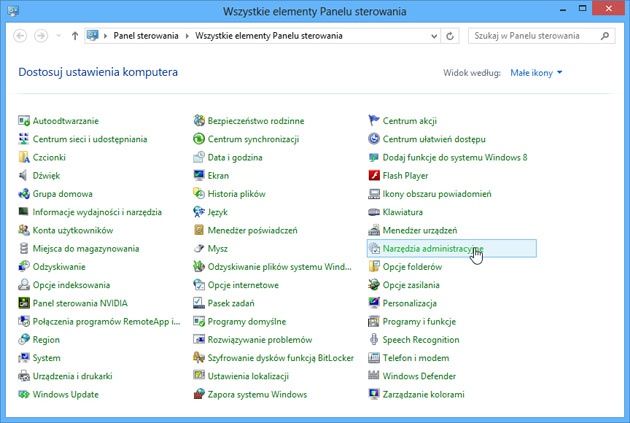Open Centrum sieci i udostępniania
Viewport: 630px width, 423px height.
[x=90, y=139]
